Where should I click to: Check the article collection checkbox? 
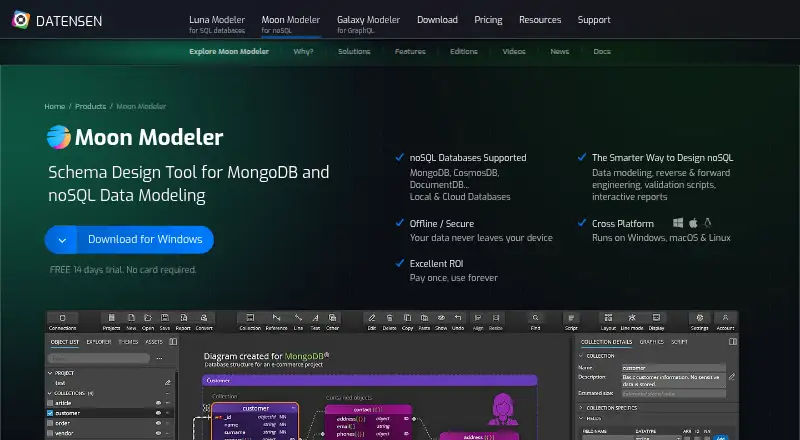point(50,403)
